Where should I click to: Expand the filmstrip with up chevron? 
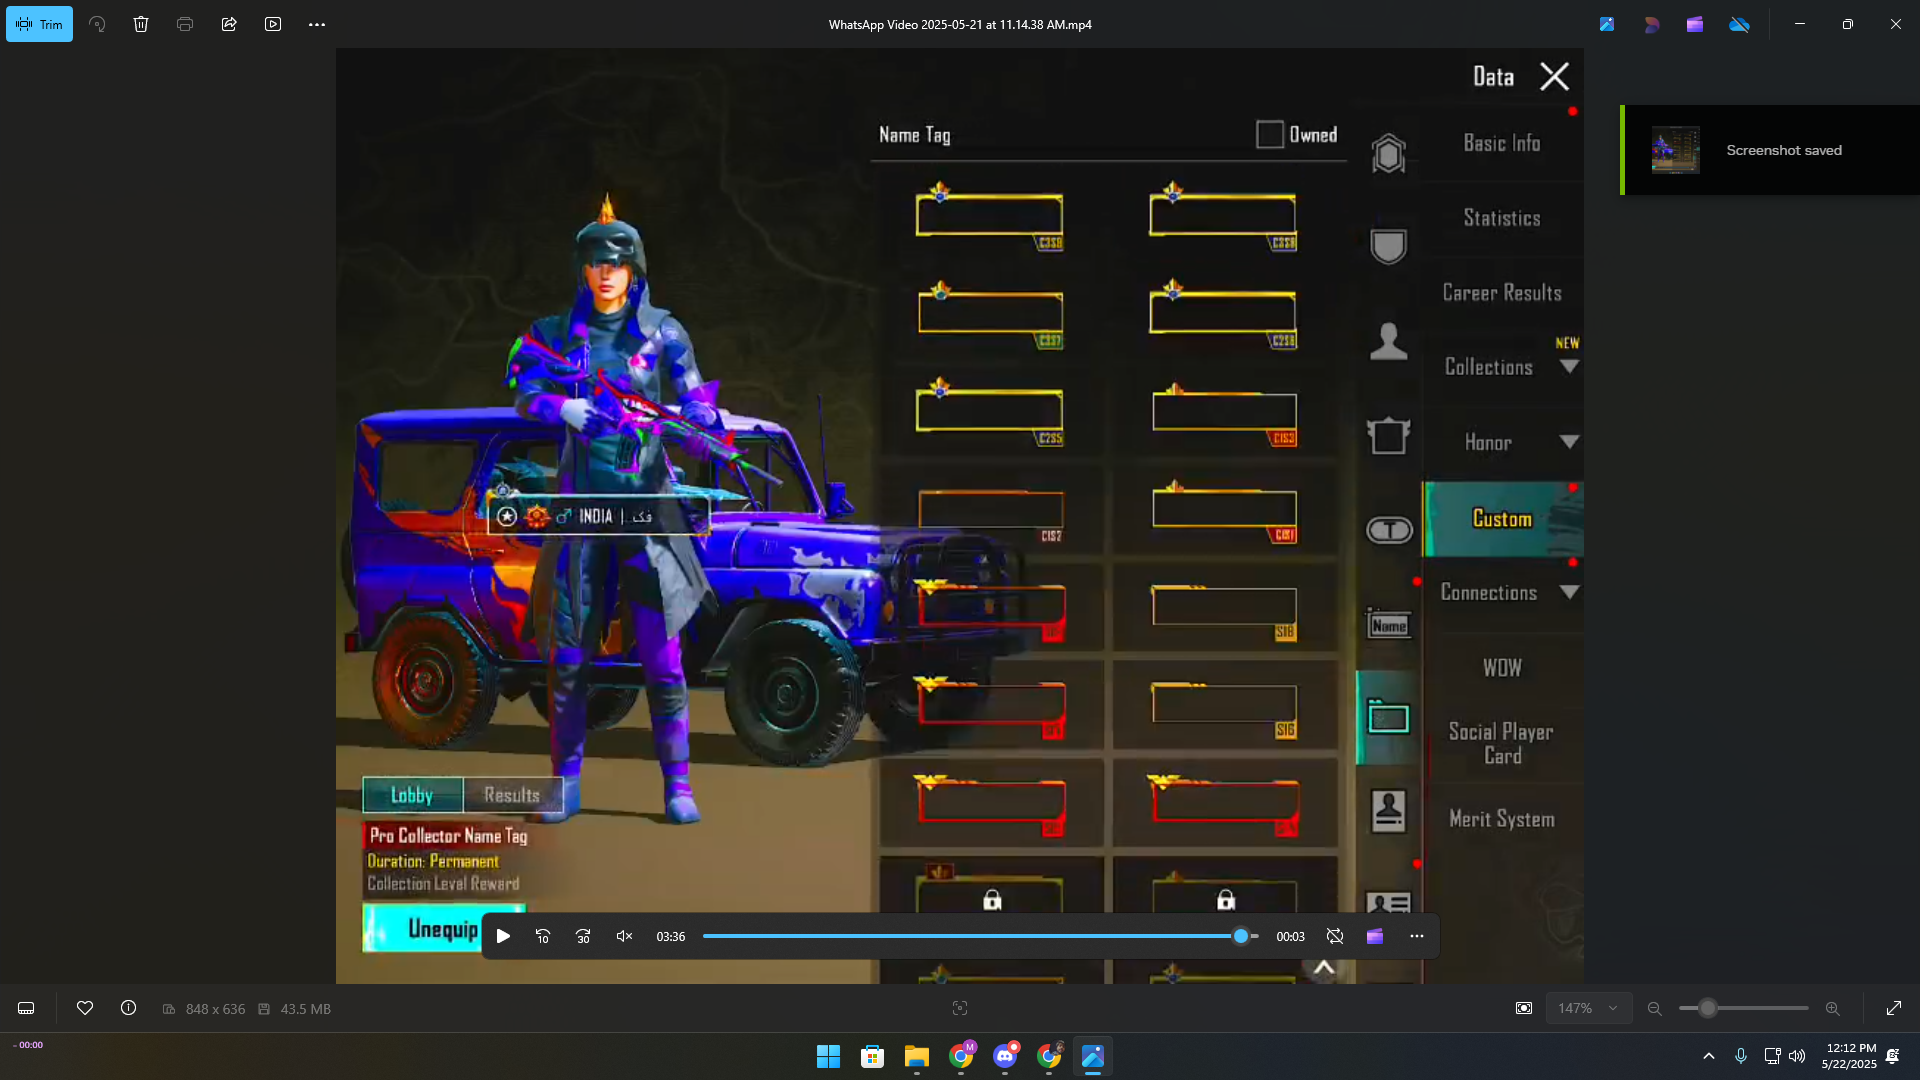[1324, 967]
